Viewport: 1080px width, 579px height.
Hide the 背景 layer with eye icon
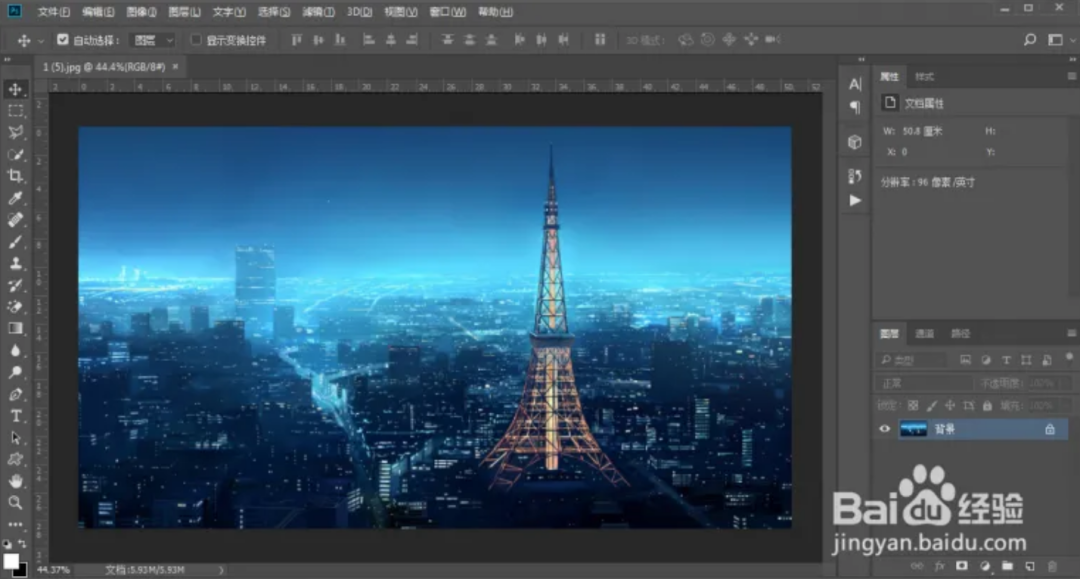tap(884, 429)
